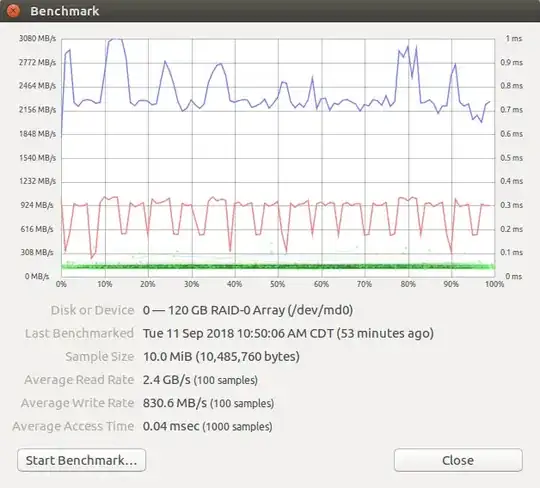This screenshot has width=540, height=488.
Task: Click the 0.7 ms latency axis label
Action: [511, 110]
